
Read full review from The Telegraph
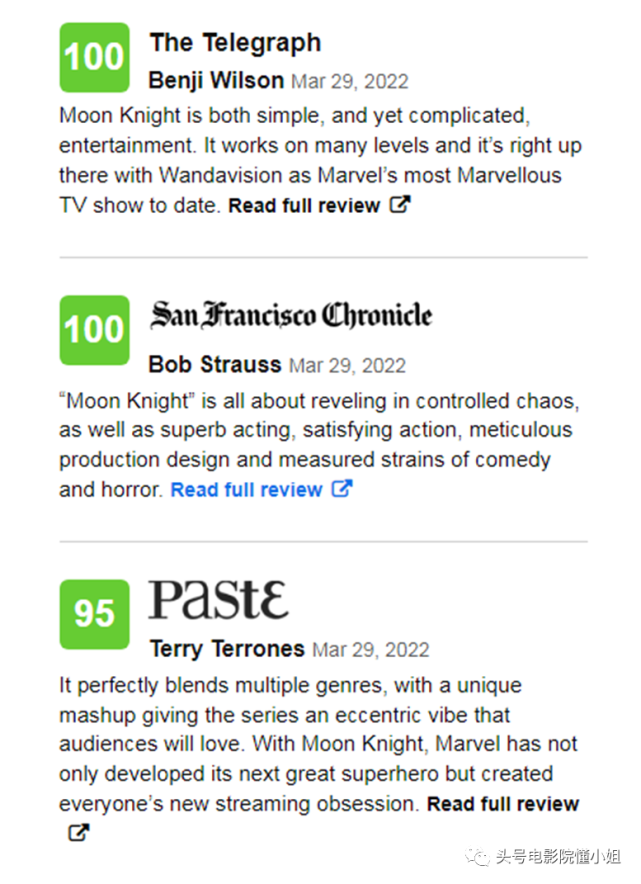pyautogui.click(x=304, y=206)
